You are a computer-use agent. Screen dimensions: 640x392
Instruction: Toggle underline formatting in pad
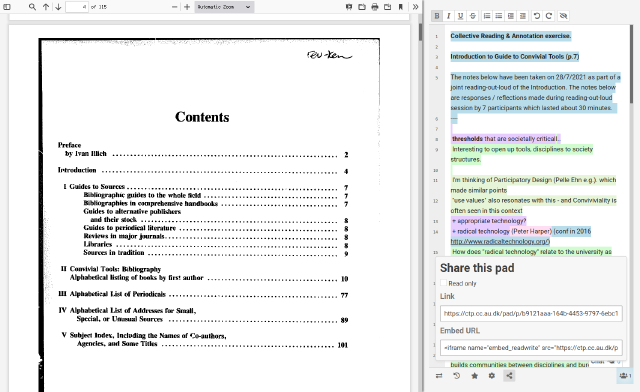[x=460, y=16]
